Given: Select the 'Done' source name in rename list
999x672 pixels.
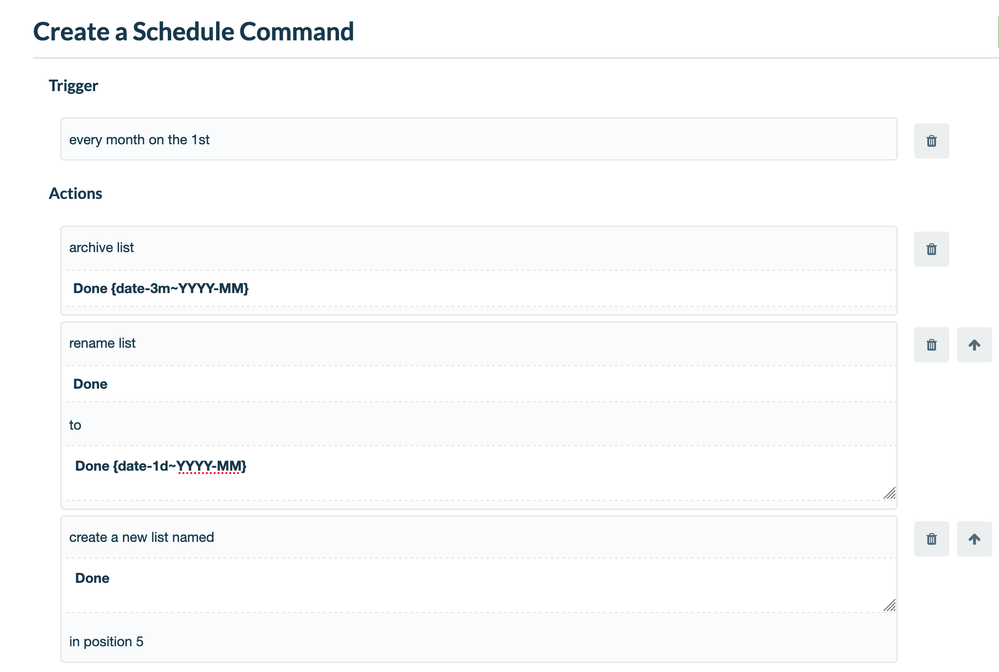Looking at the screenshot, I should click(478, 384).
